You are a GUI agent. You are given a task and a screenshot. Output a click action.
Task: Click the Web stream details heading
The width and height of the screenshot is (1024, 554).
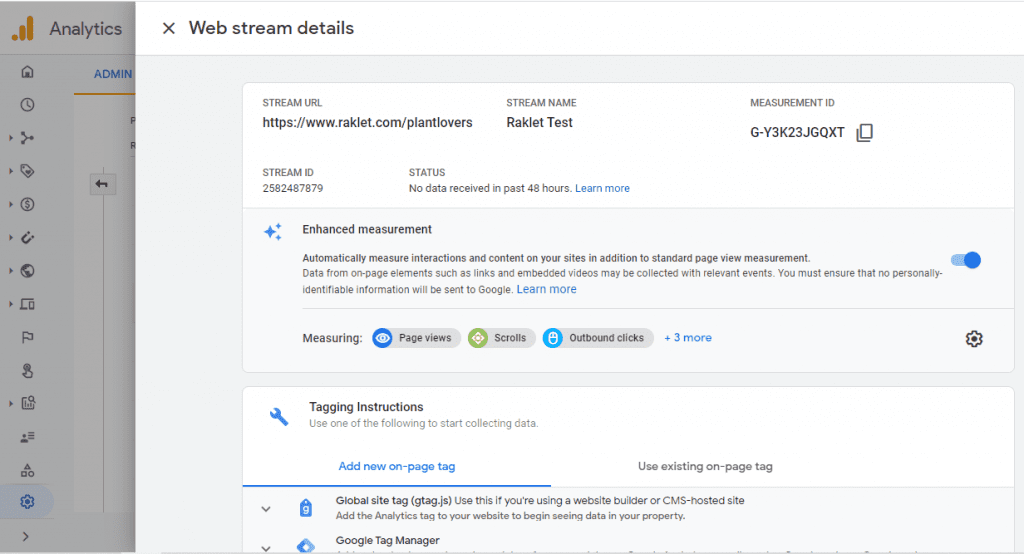271,28
